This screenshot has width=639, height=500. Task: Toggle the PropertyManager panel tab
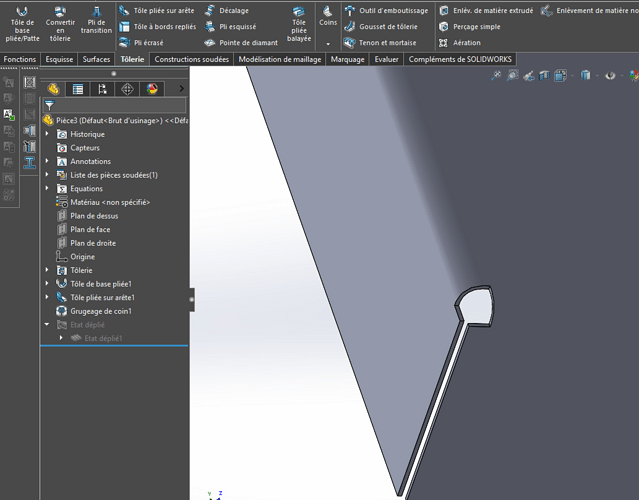[77, 89]
